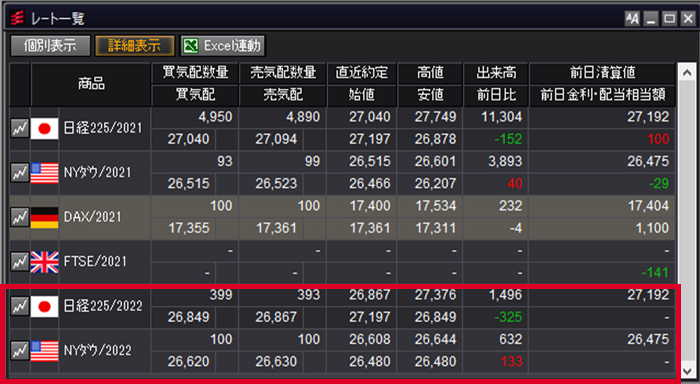
Task: Open chart icon for FTSE/2021 row
Action: tap(20, 262)
